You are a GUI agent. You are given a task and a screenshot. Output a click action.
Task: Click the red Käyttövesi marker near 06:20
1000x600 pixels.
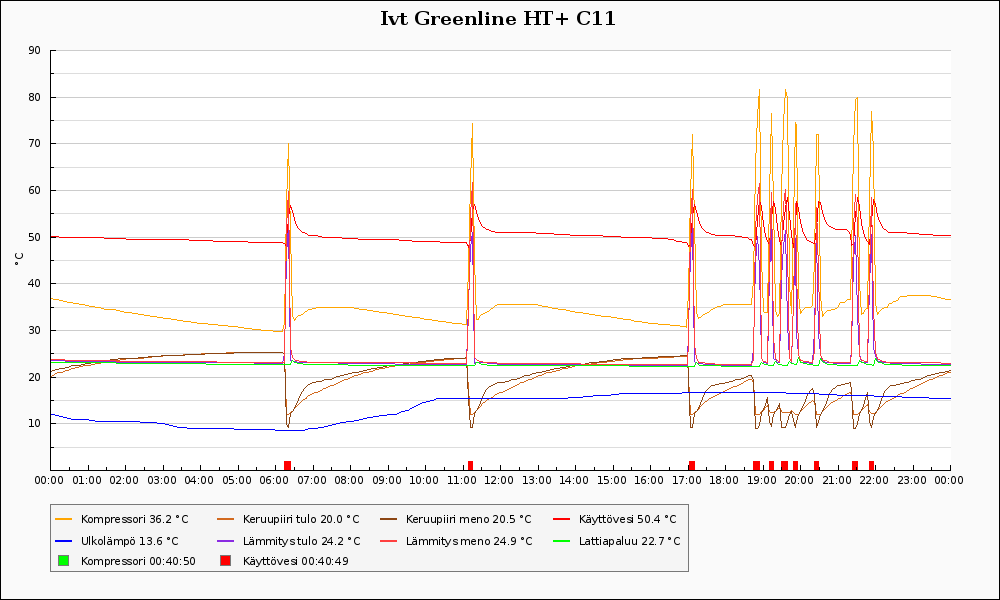point(288,465)
